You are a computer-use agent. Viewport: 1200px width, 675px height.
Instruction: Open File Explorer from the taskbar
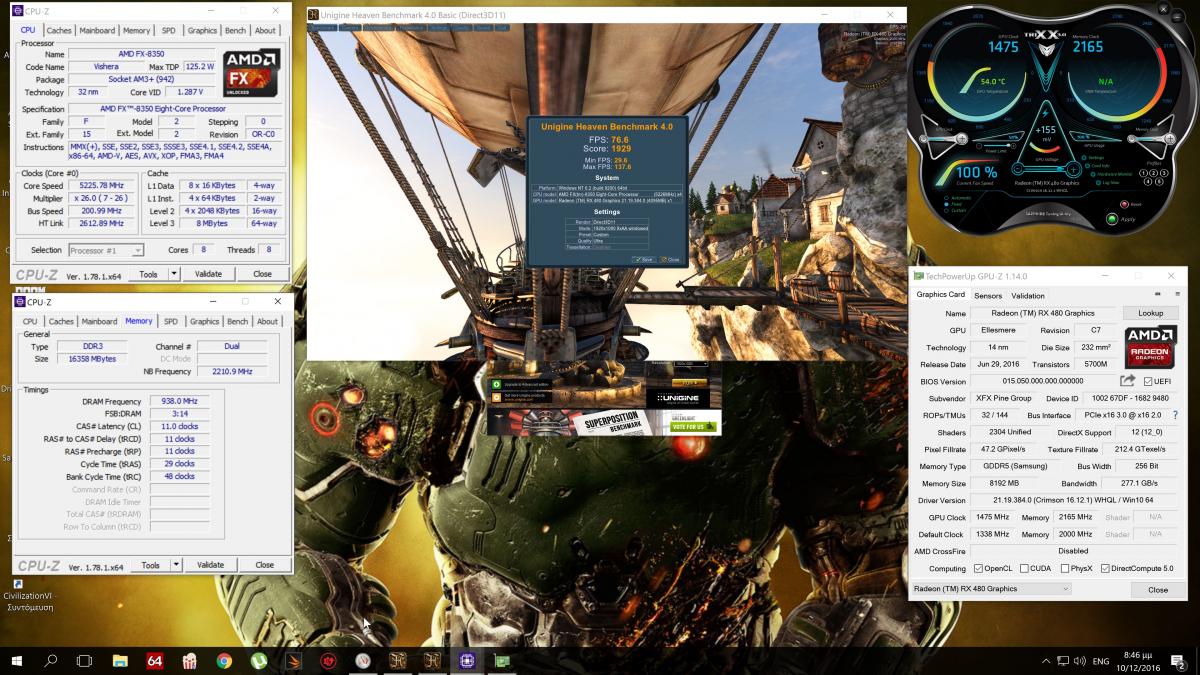click(x=120, y=661)
